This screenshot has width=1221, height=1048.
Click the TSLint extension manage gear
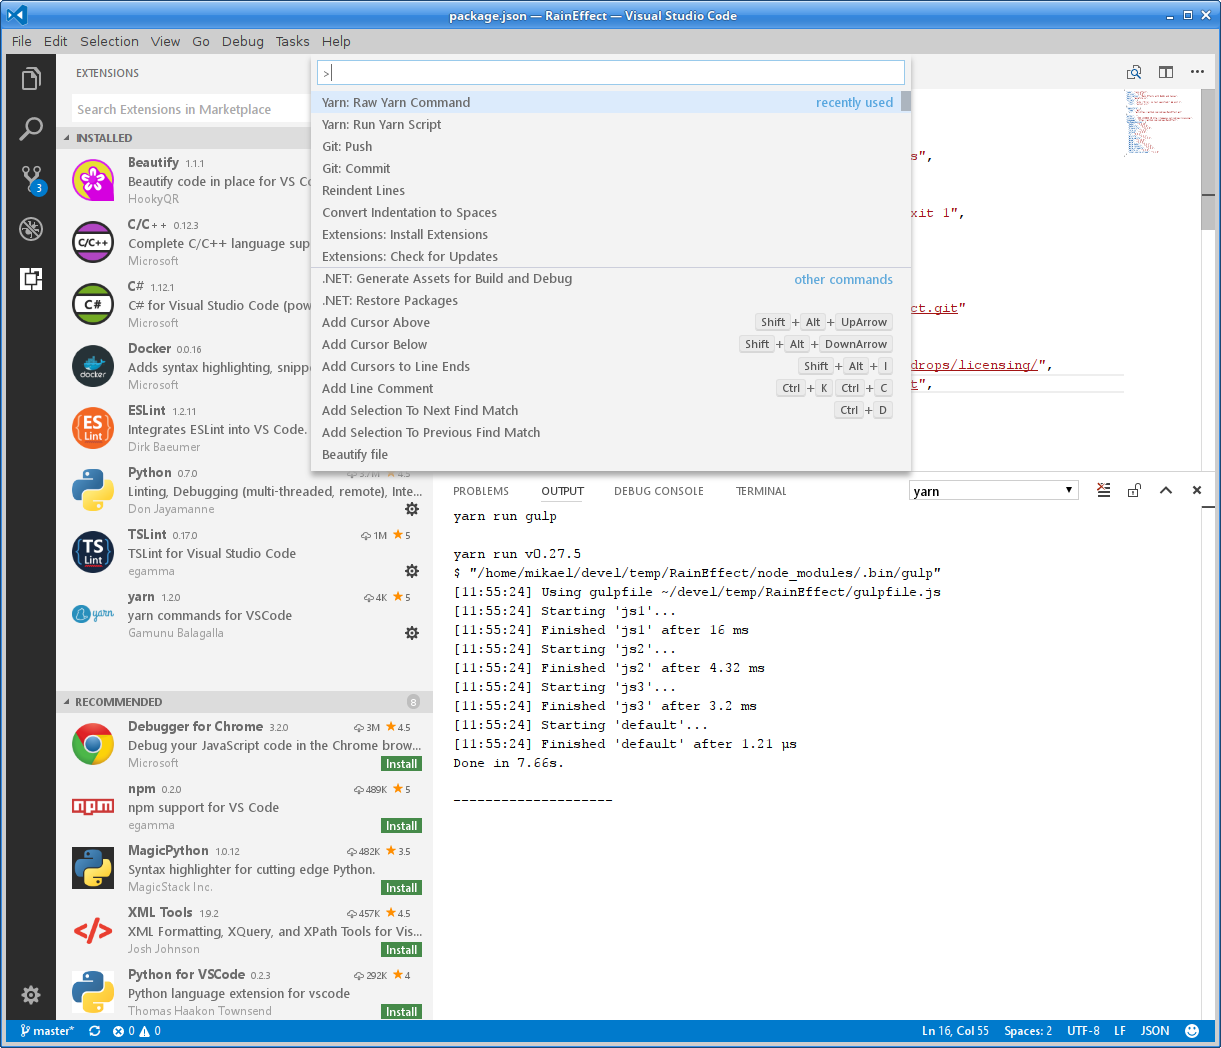411,571
